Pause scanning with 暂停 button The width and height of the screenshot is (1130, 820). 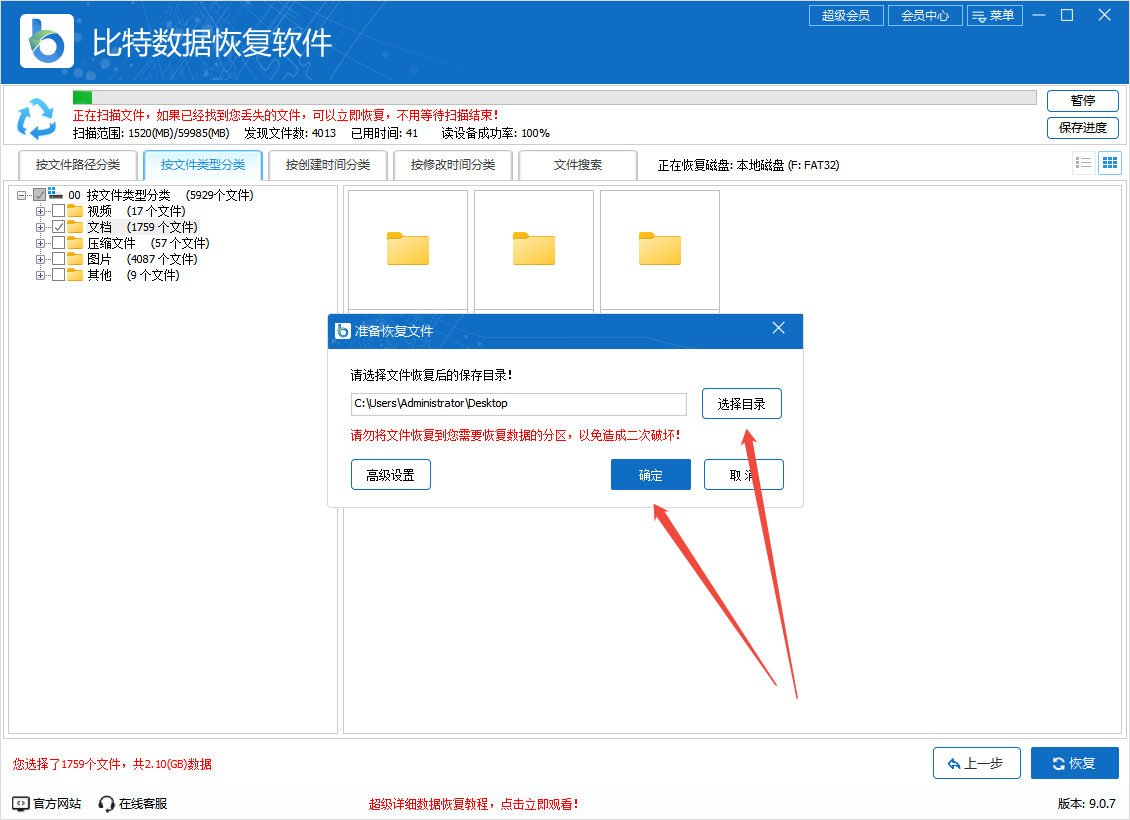tap(1082, 100)
